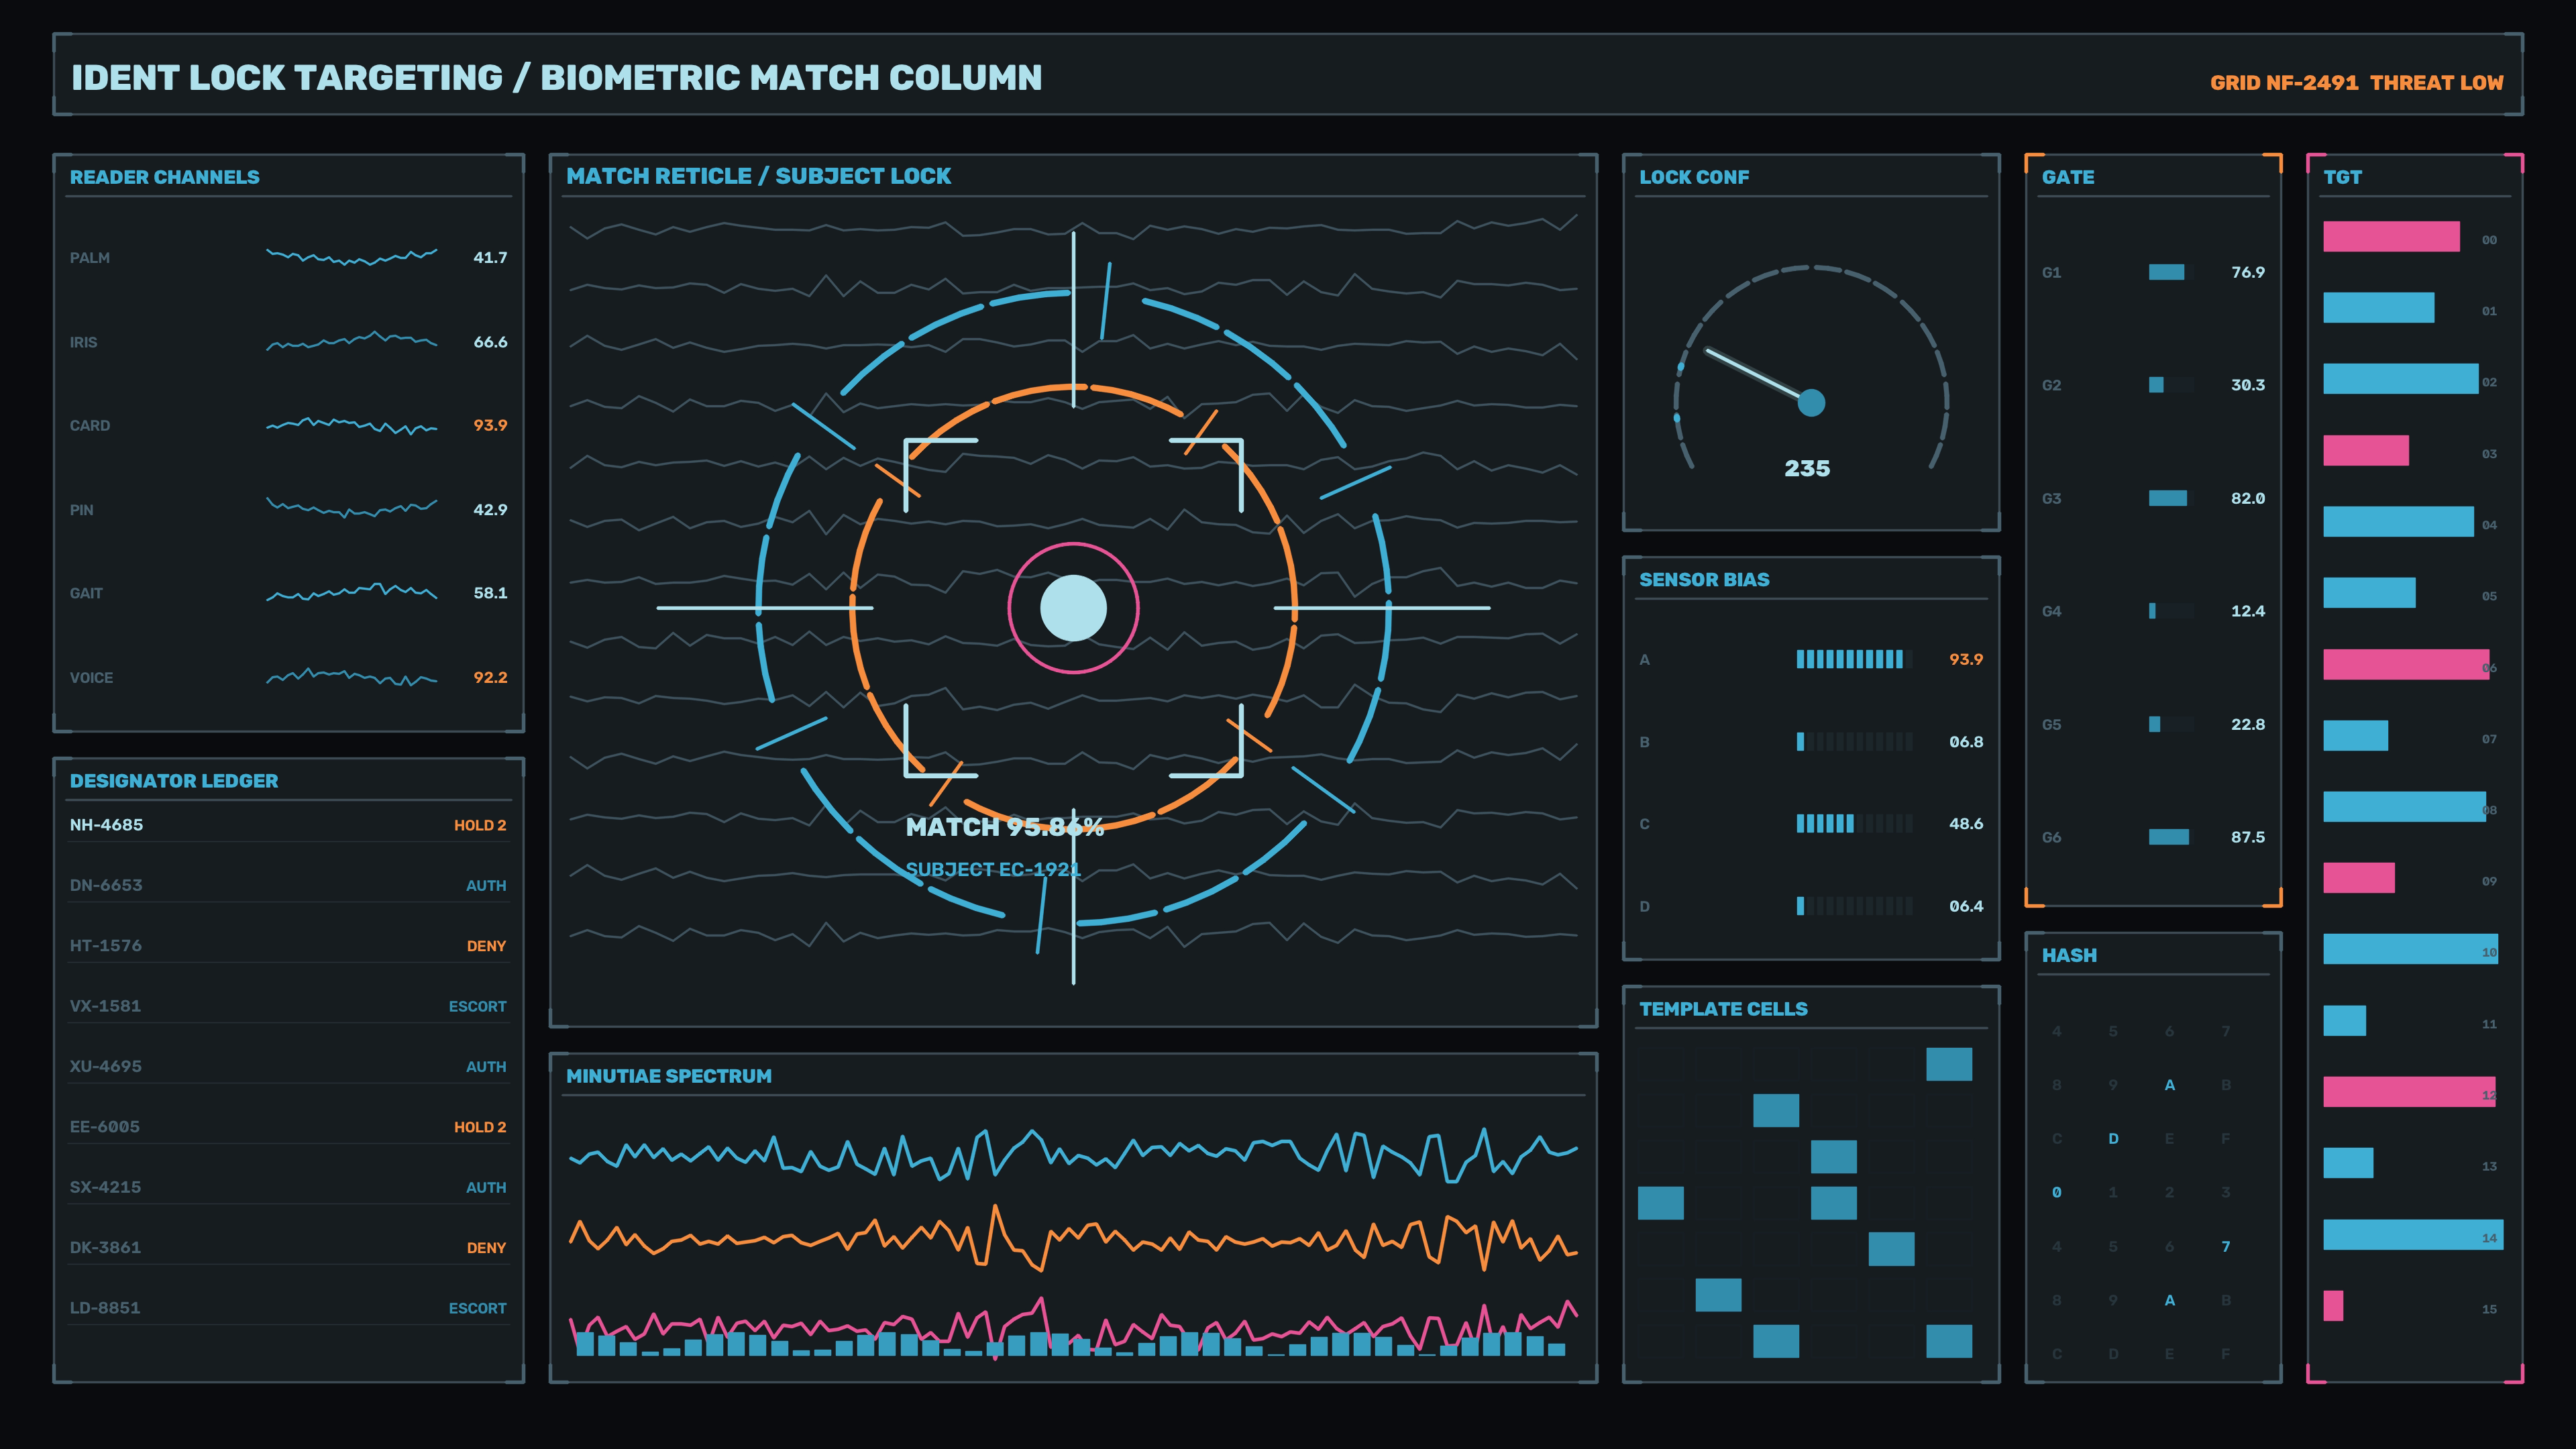The height and width of the screenshot is (1449, 2576).
Task: Click the TGT bar labeled 07
Action: (x=2355, y=735)
